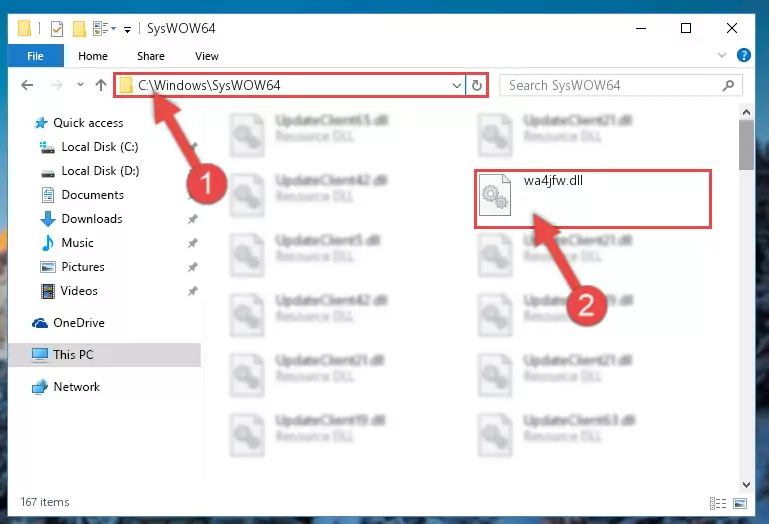Click the pin icon next to Music
Image resolution: width=769 pixels, height=524 pixels.
point(193,243)
